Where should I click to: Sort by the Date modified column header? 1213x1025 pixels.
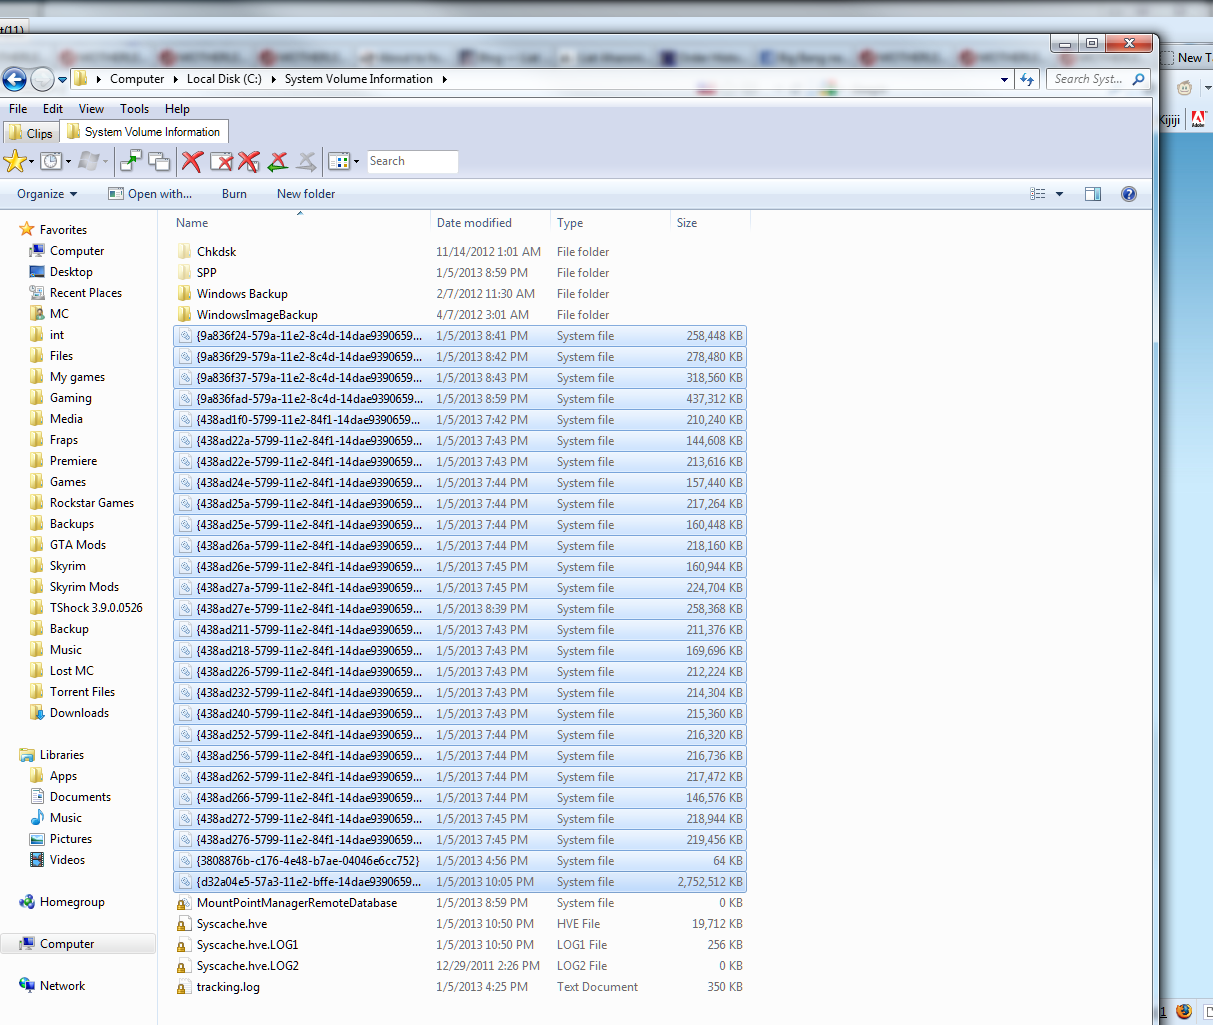click(x=490, y=223)
